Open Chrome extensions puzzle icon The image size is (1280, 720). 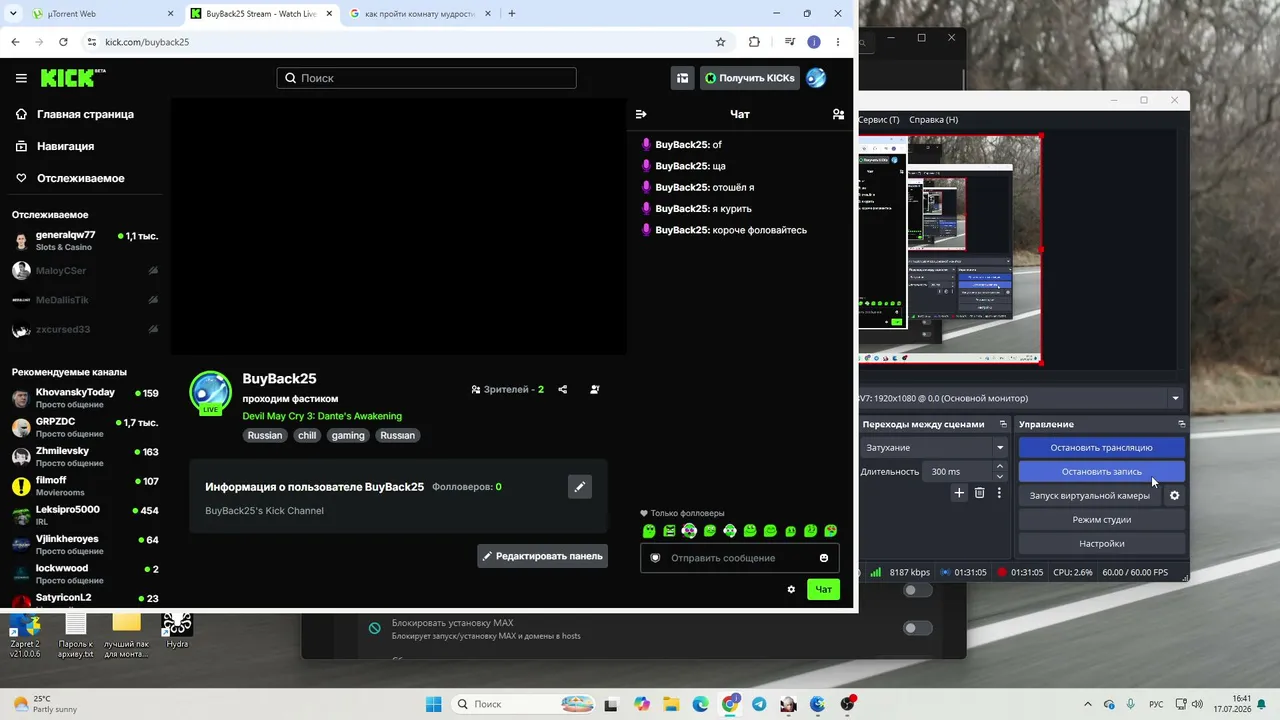[754, 42]
